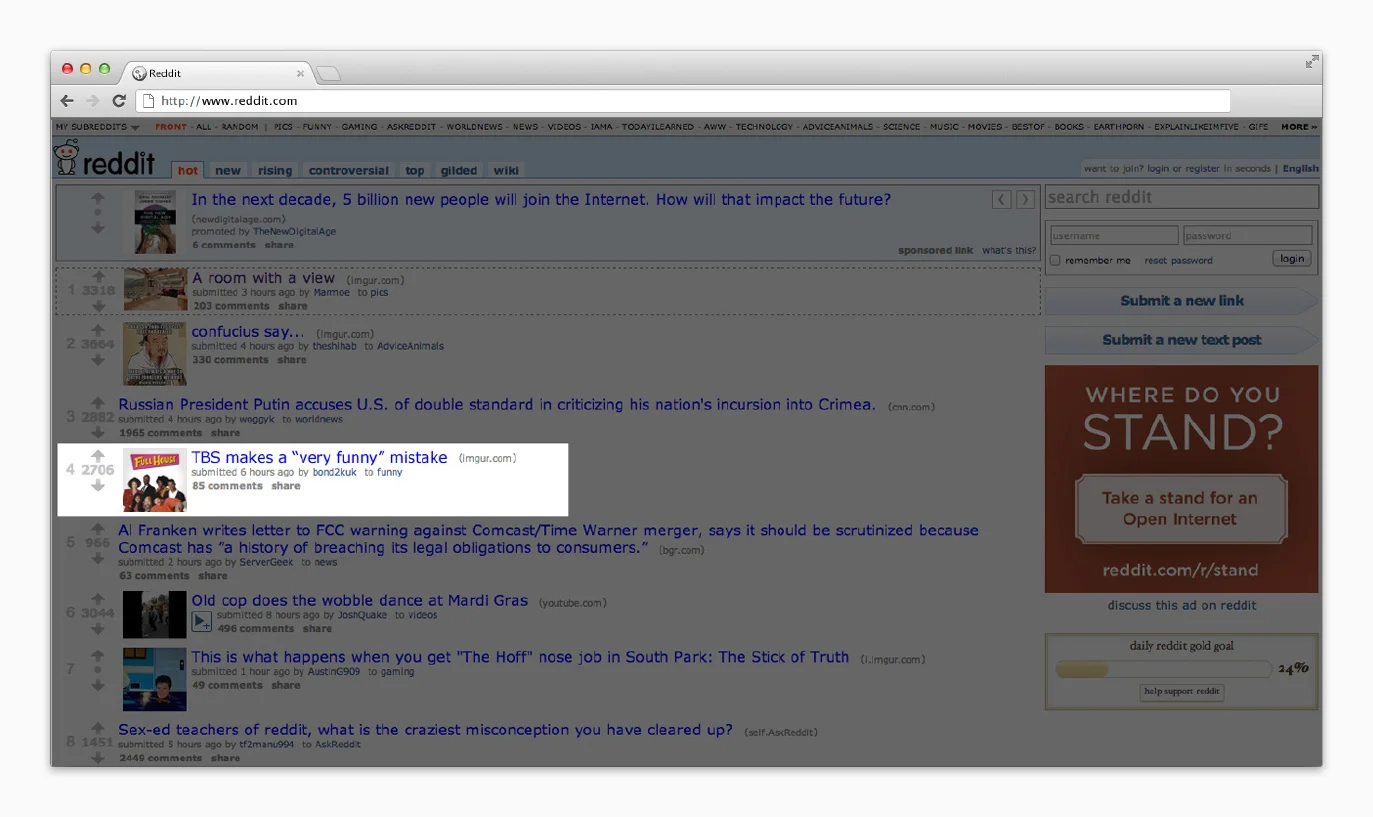The width and height of the screenshot is (1373, 817).
Task: Open the 'top' tab
Action: click(415, 170)
